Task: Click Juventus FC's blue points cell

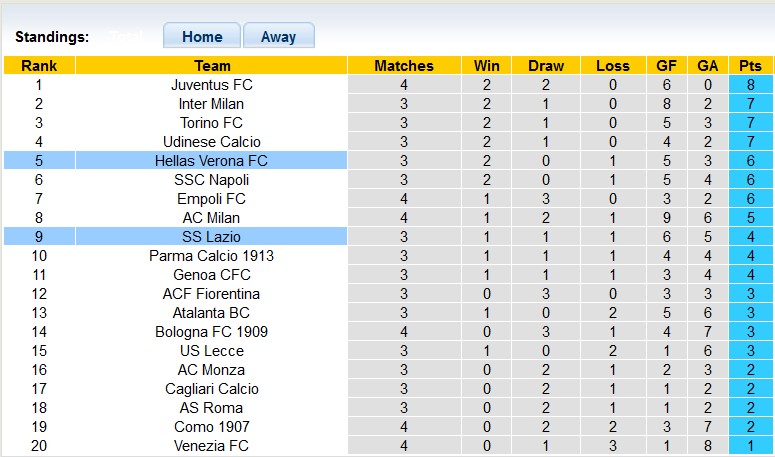Action: pos(750,85)
